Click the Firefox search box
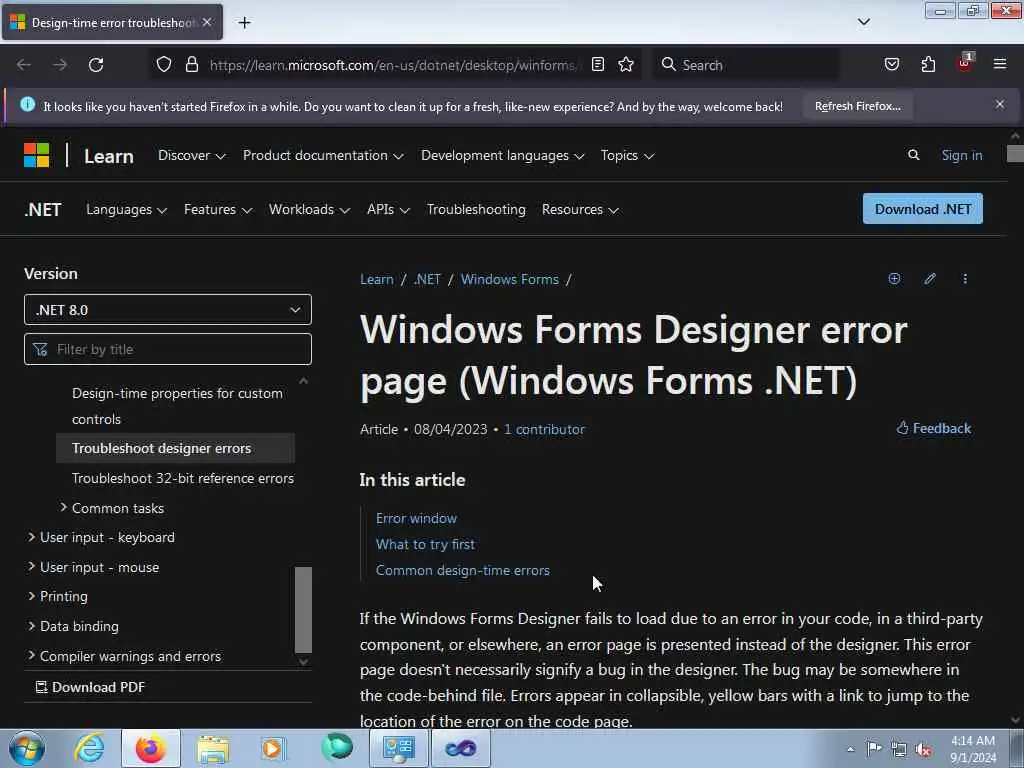 point(746,65)
